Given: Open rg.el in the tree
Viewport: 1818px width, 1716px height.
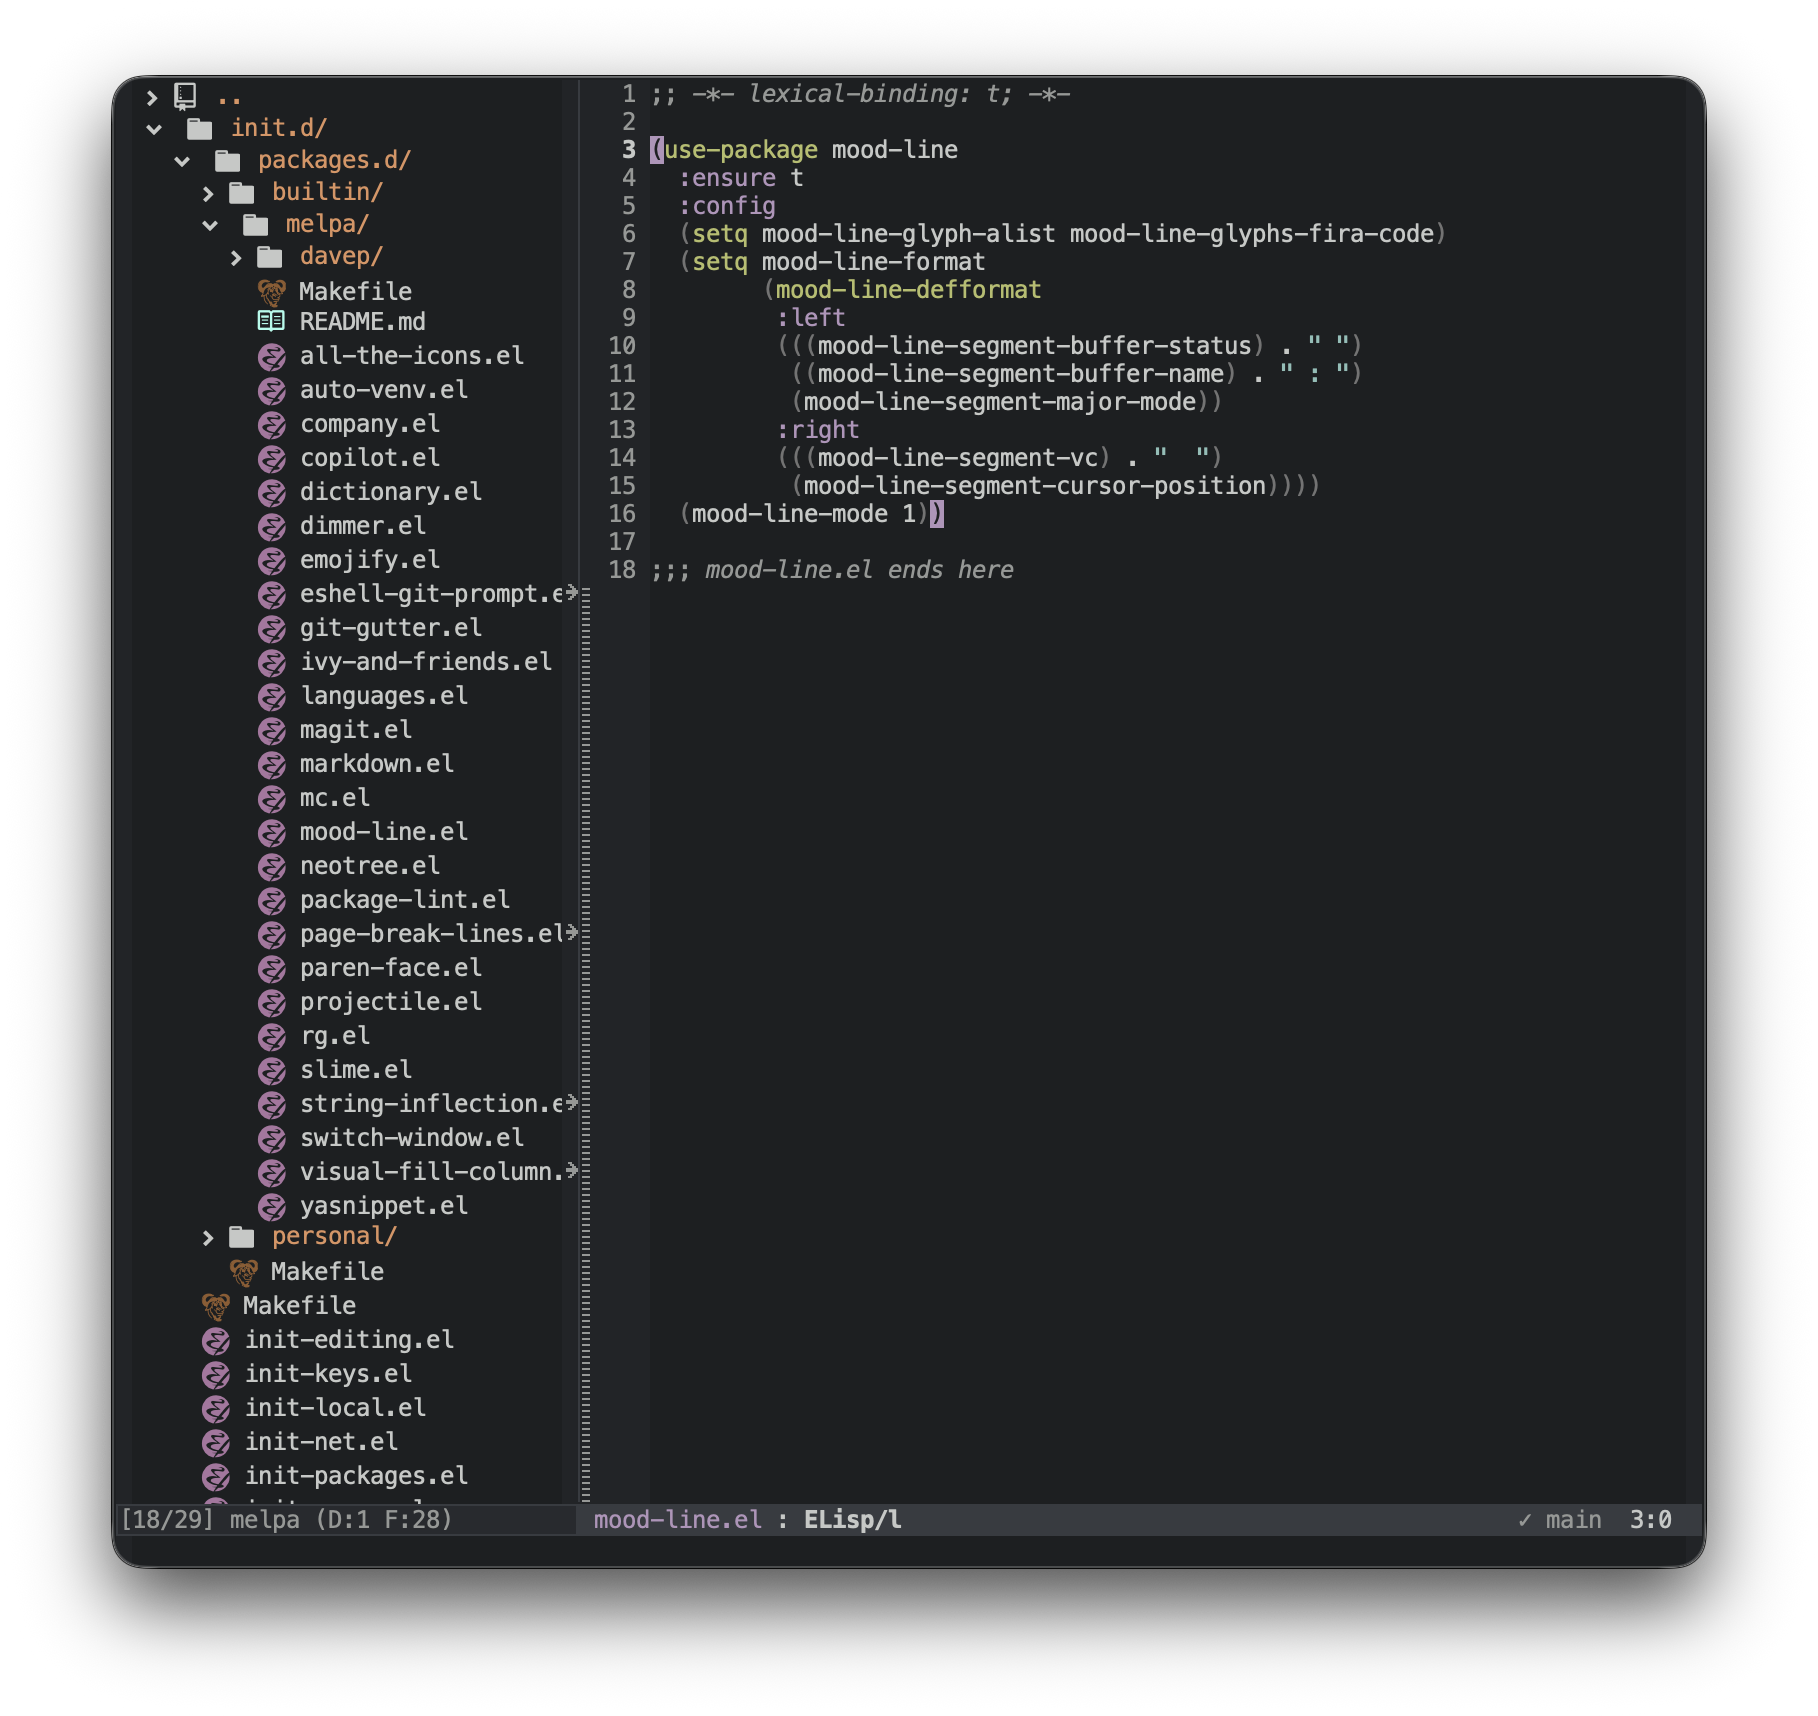Looking at the screenshot, I should click(x=335, y=1036).
